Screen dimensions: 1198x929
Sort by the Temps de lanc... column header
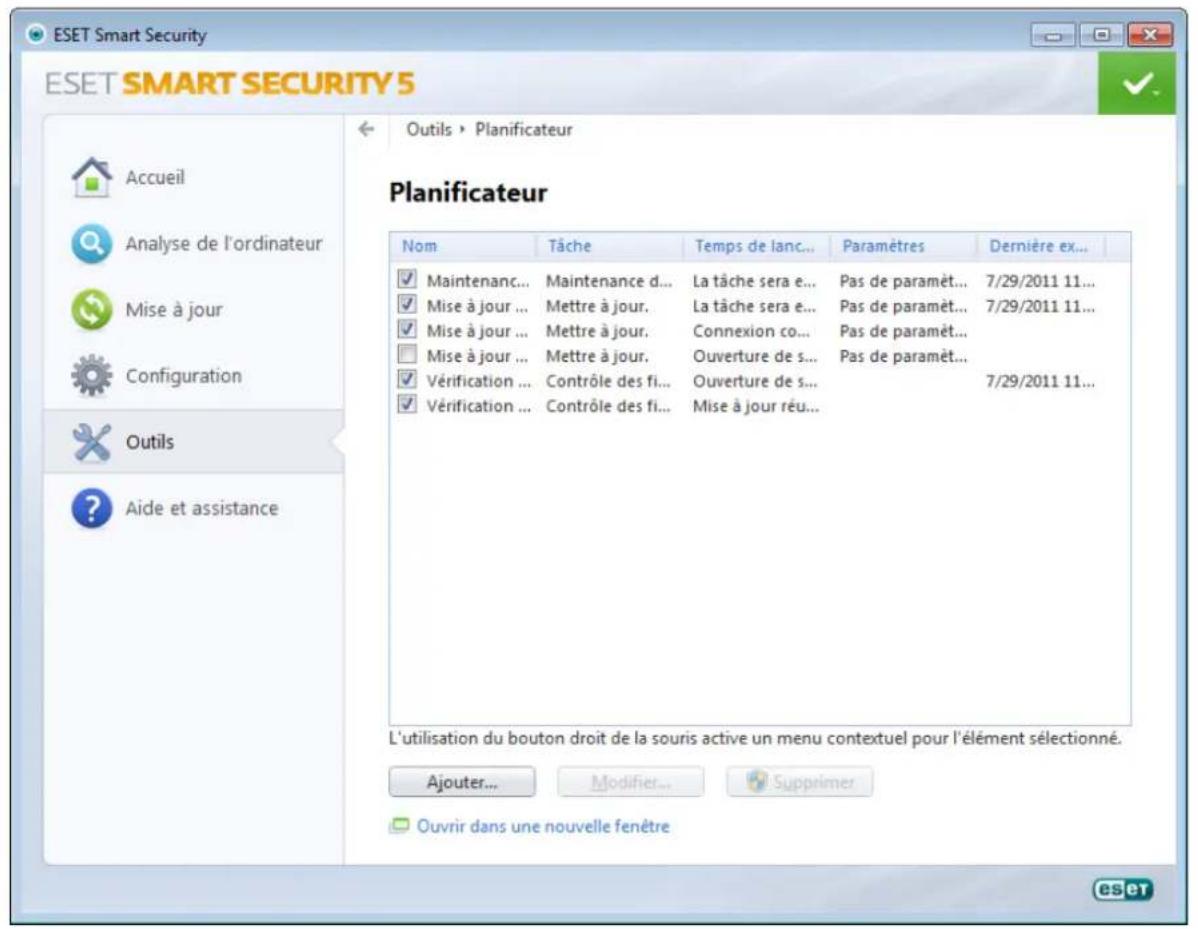[756, 246]
